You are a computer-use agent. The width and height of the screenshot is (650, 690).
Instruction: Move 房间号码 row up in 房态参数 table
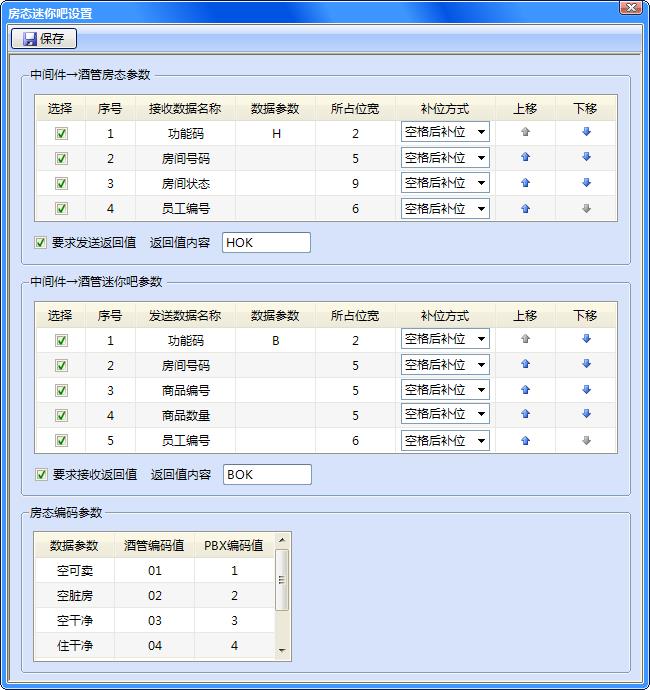tap(525, 158)
